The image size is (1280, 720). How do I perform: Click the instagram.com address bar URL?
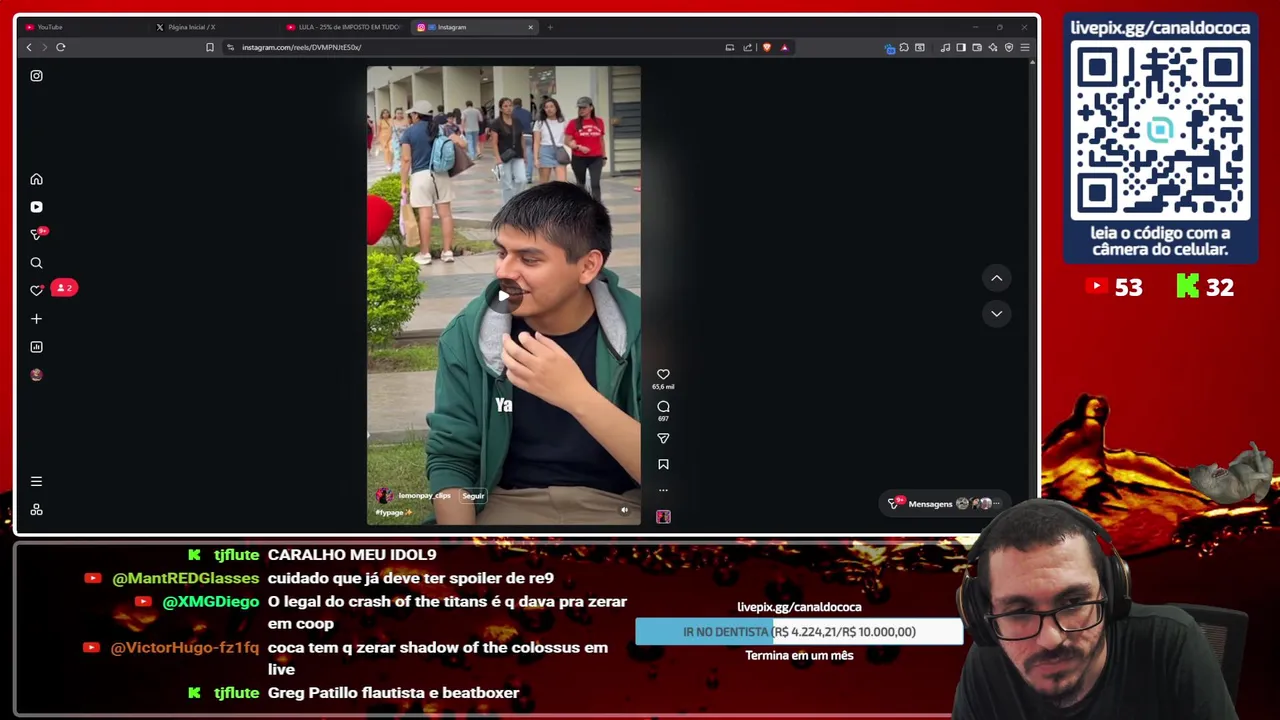point(301,47)
